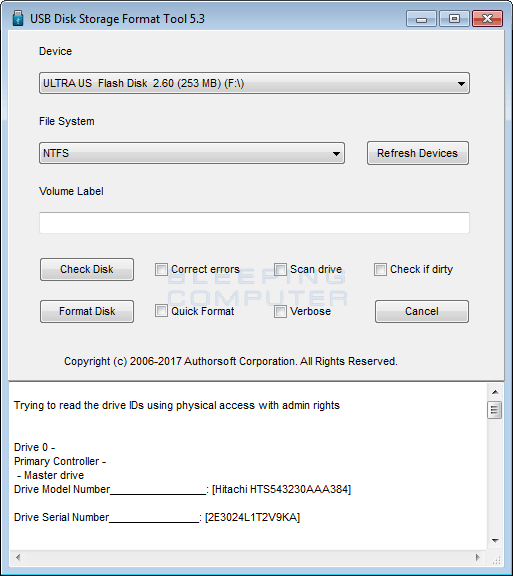
Task: Click the Refresh Devices button
Action: click(418, 153)
